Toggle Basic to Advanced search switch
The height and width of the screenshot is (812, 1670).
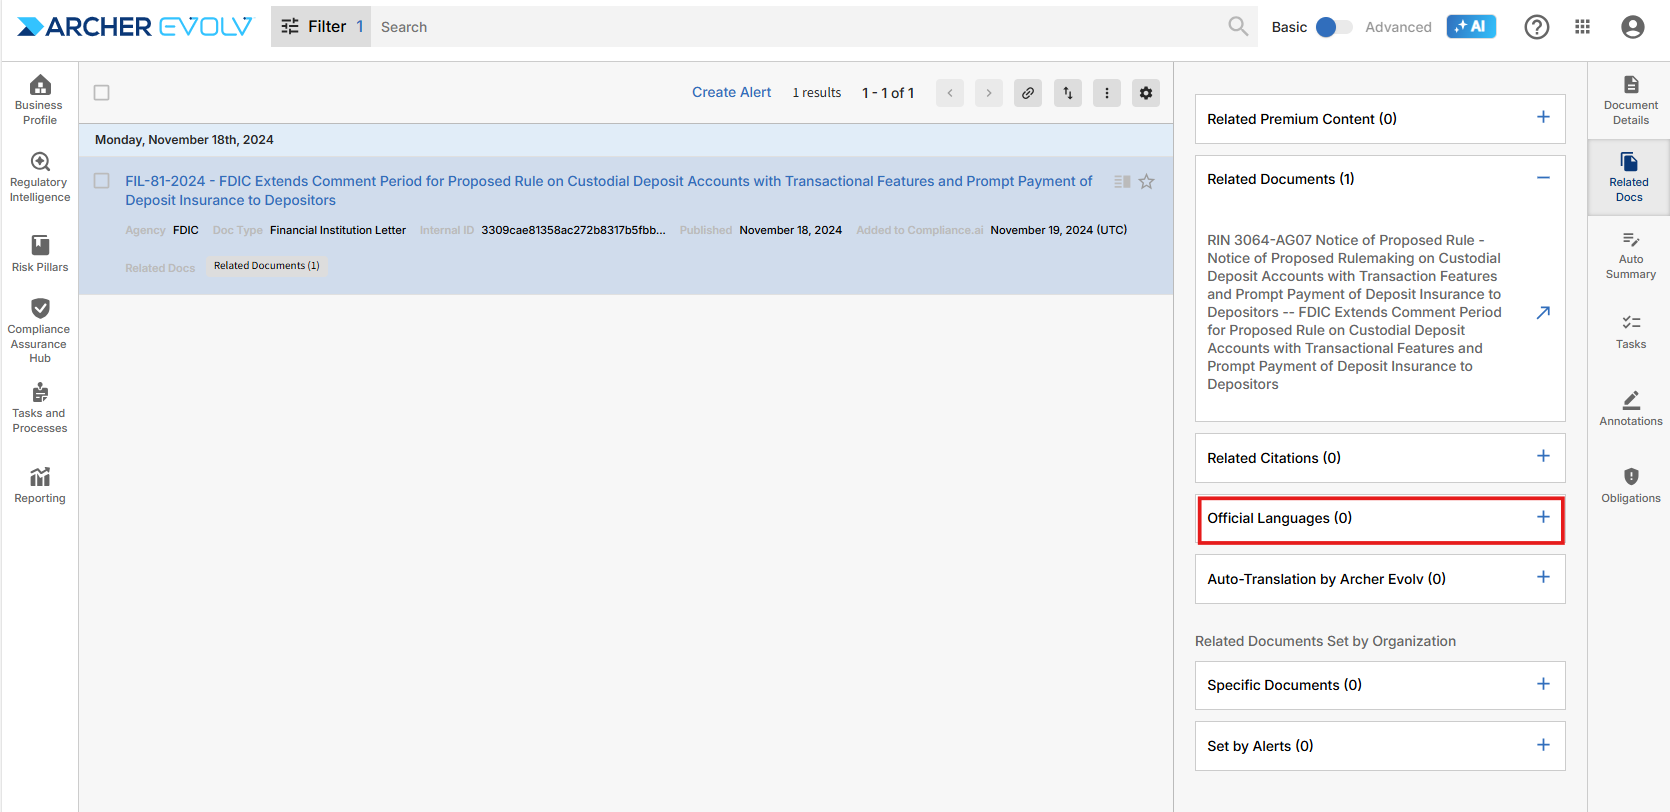click(1333, 27)
